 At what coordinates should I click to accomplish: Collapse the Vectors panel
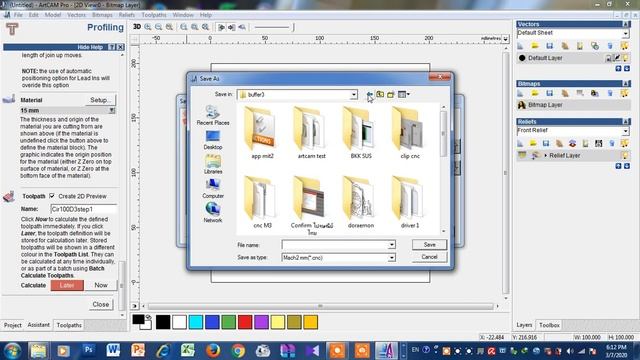pyautogui.click(x=626, y=24)
